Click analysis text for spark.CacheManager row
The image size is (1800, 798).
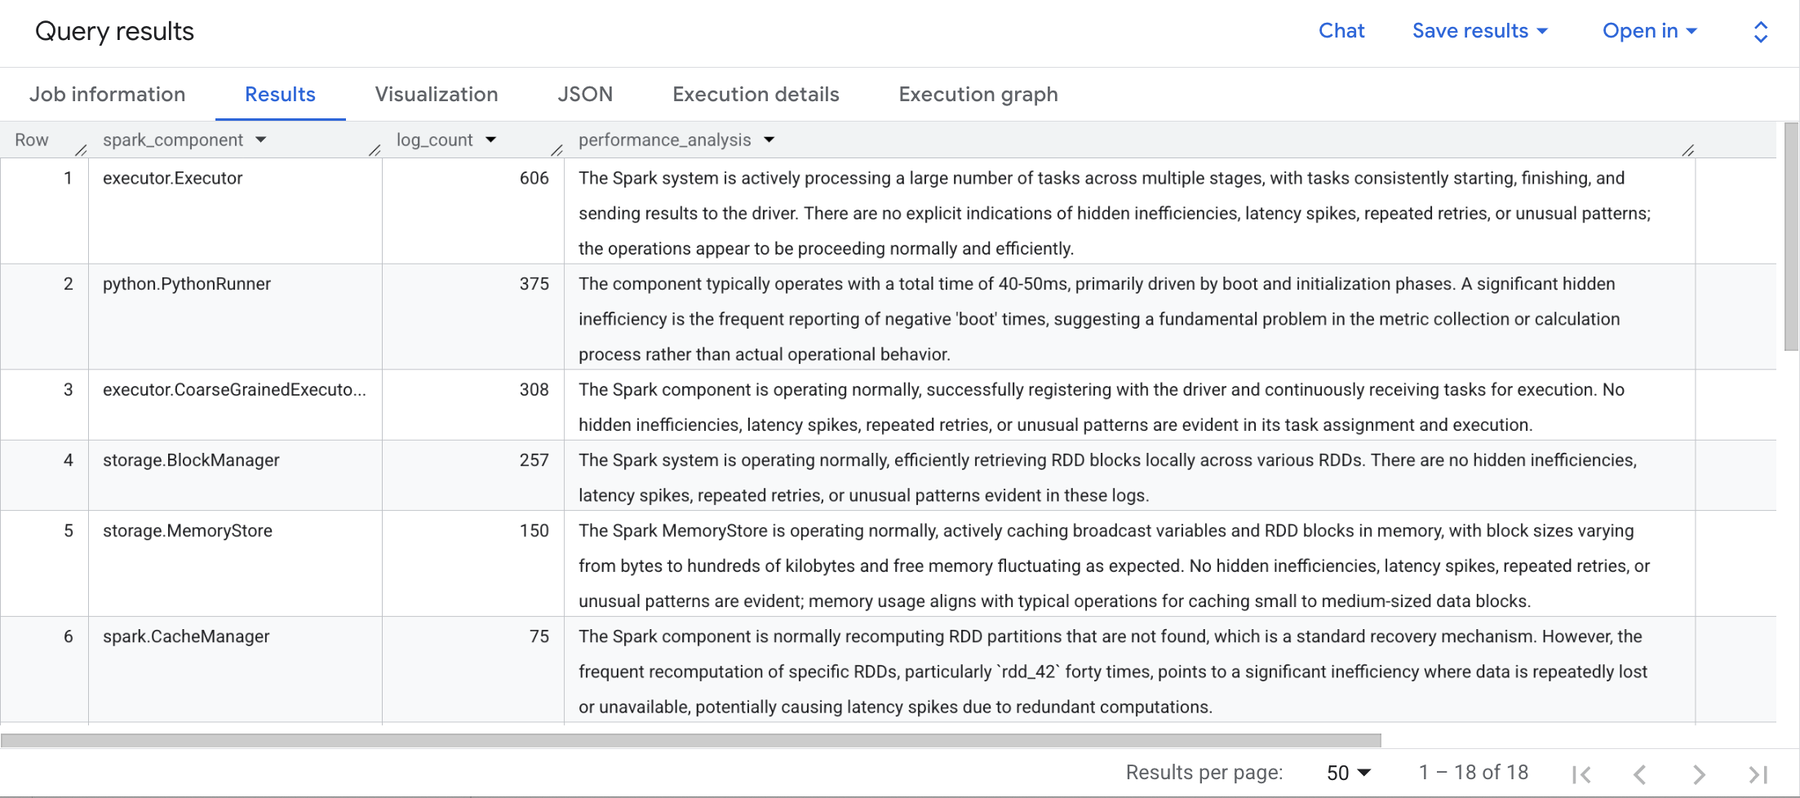(x=1113, y=672)
